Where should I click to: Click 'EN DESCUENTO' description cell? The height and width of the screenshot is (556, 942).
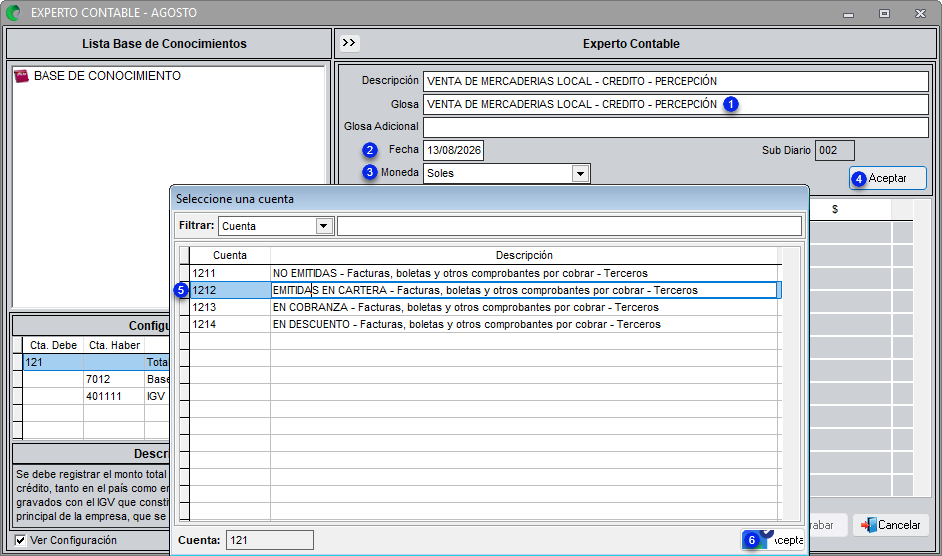point(524,324)
